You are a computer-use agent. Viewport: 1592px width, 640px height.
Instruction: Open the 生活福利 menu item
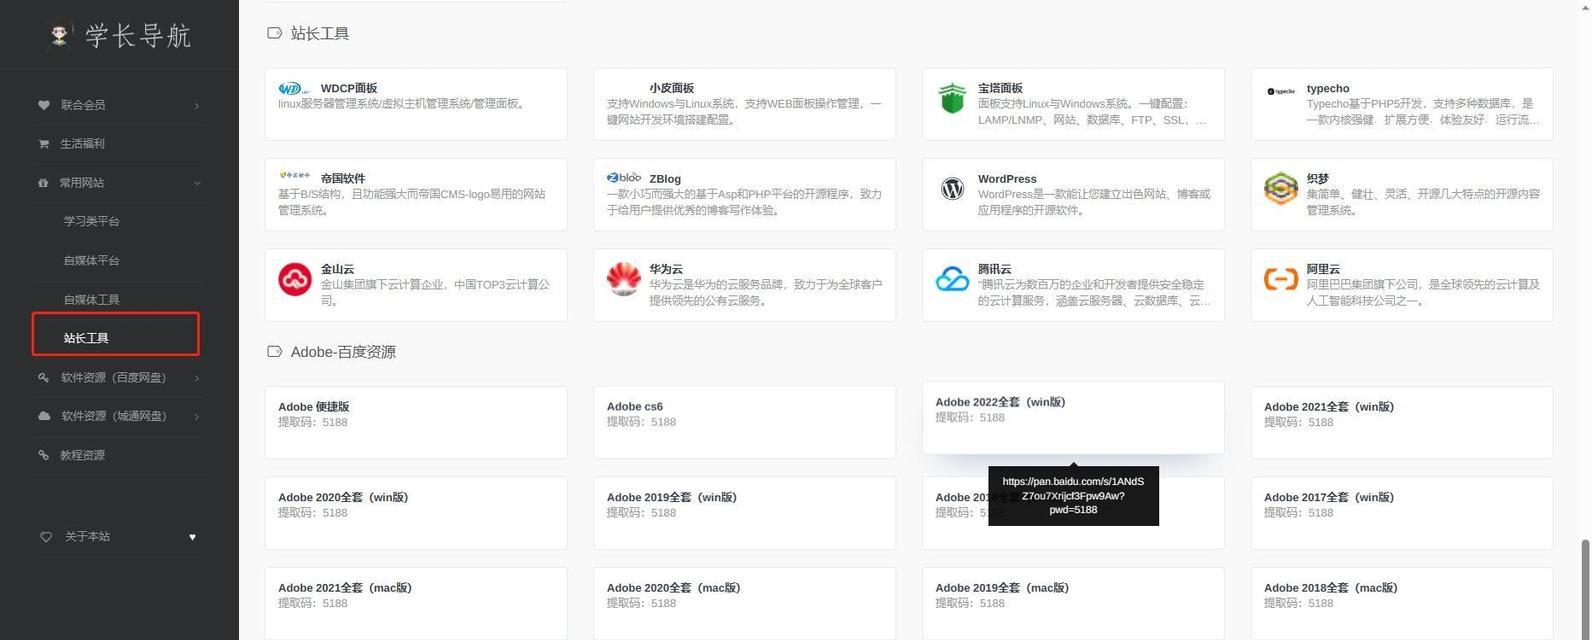click(119, 144)
